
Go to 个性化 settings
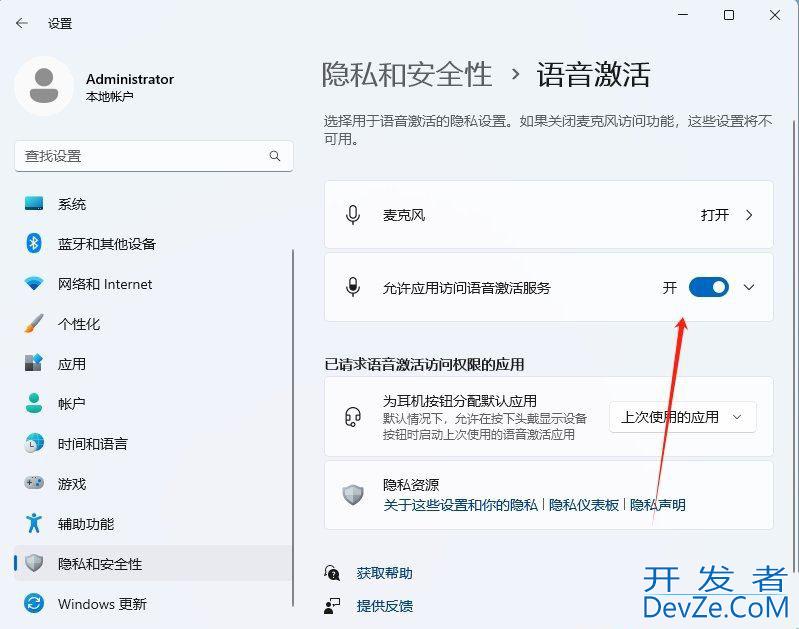pyautogui.click(x=153, y=323)
